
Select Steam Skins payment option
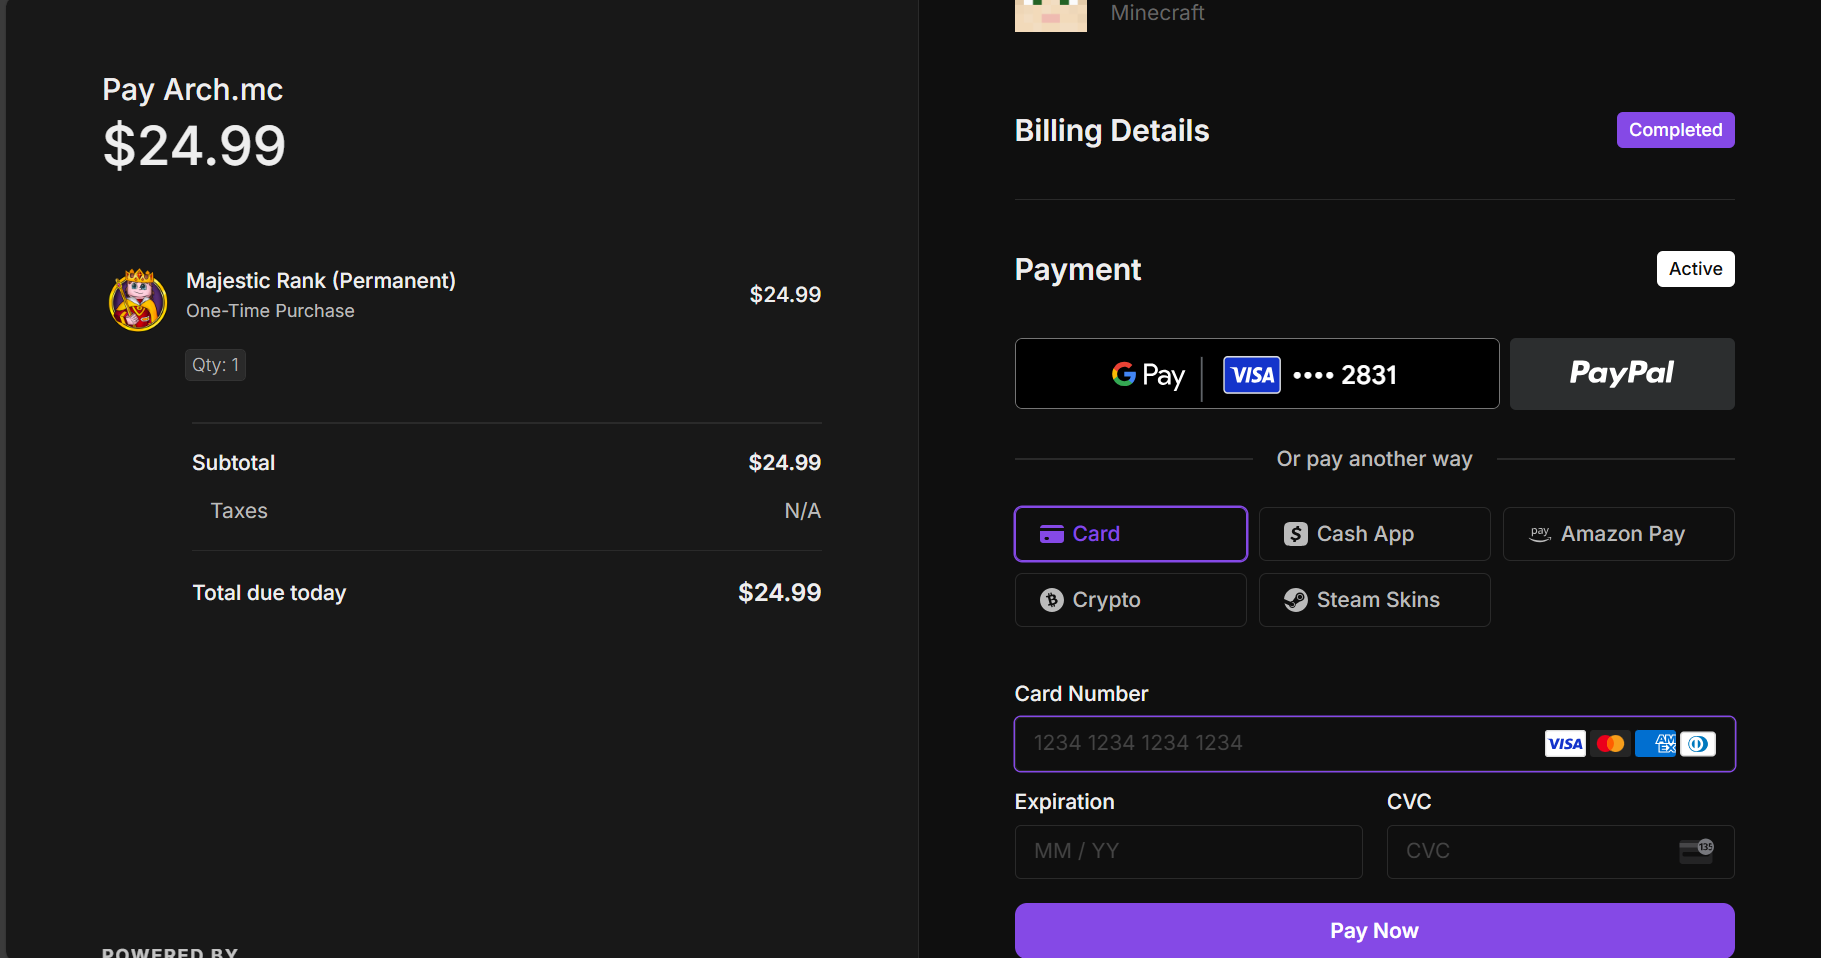coord(1374,600)
